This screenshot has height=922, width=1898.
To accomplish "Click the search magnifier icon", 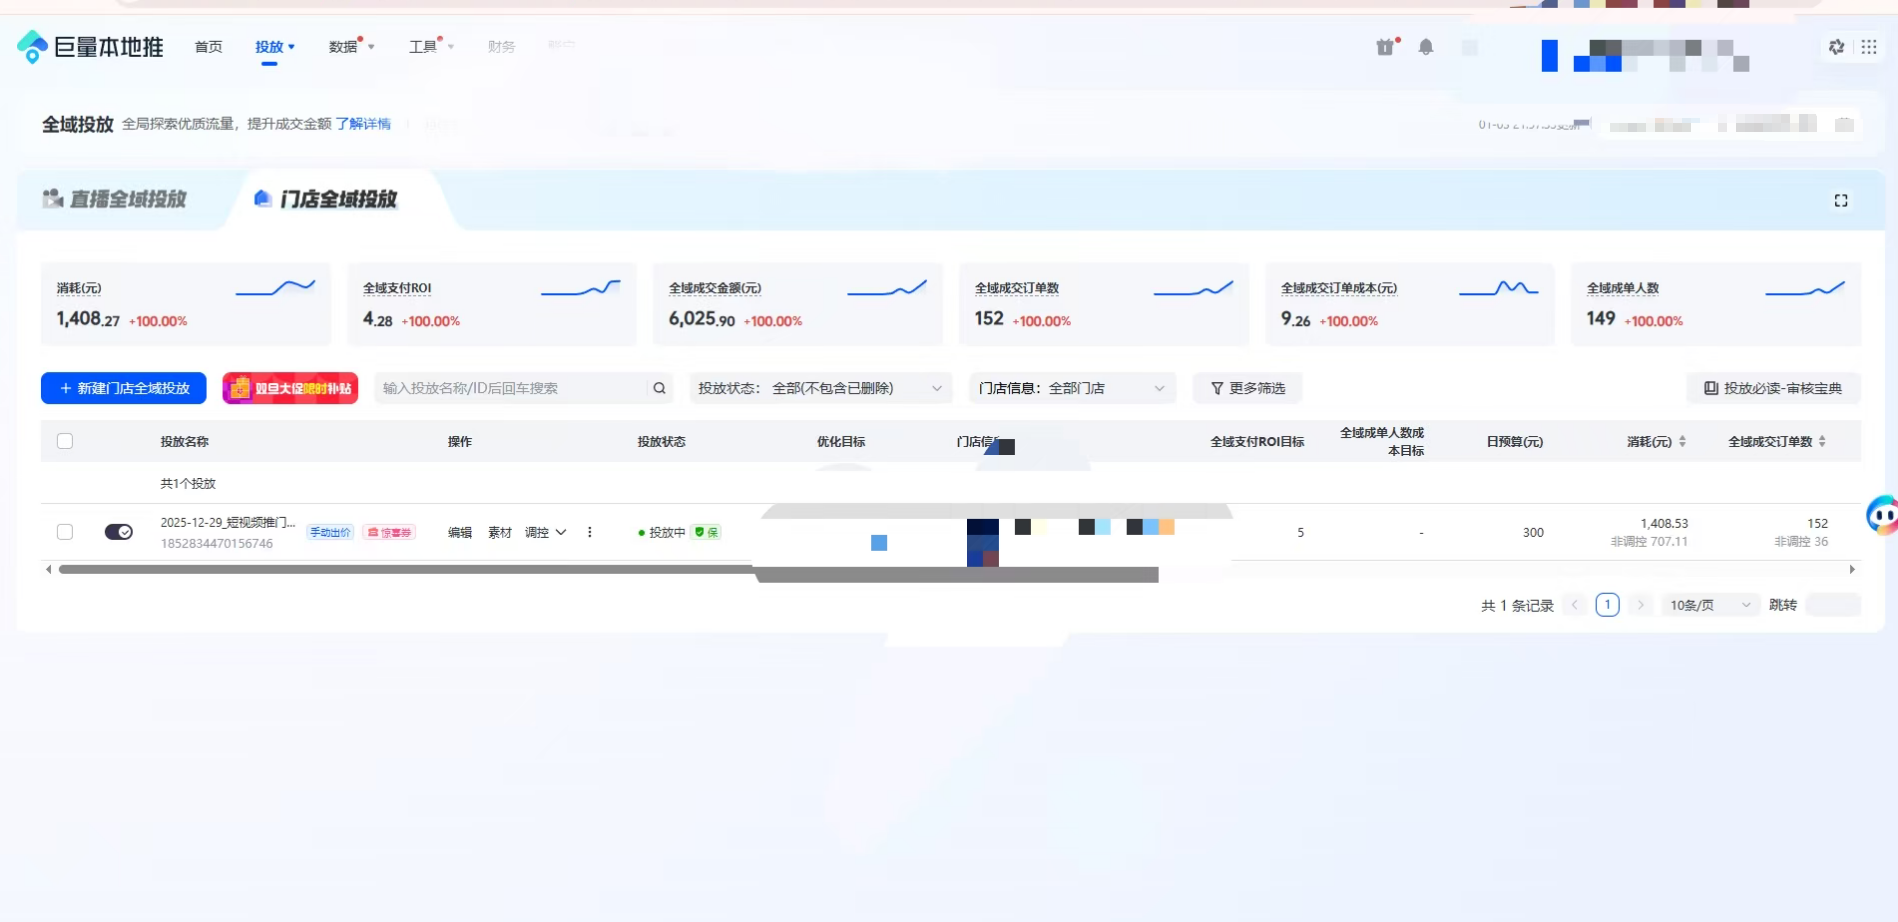I will click(659, 388).
